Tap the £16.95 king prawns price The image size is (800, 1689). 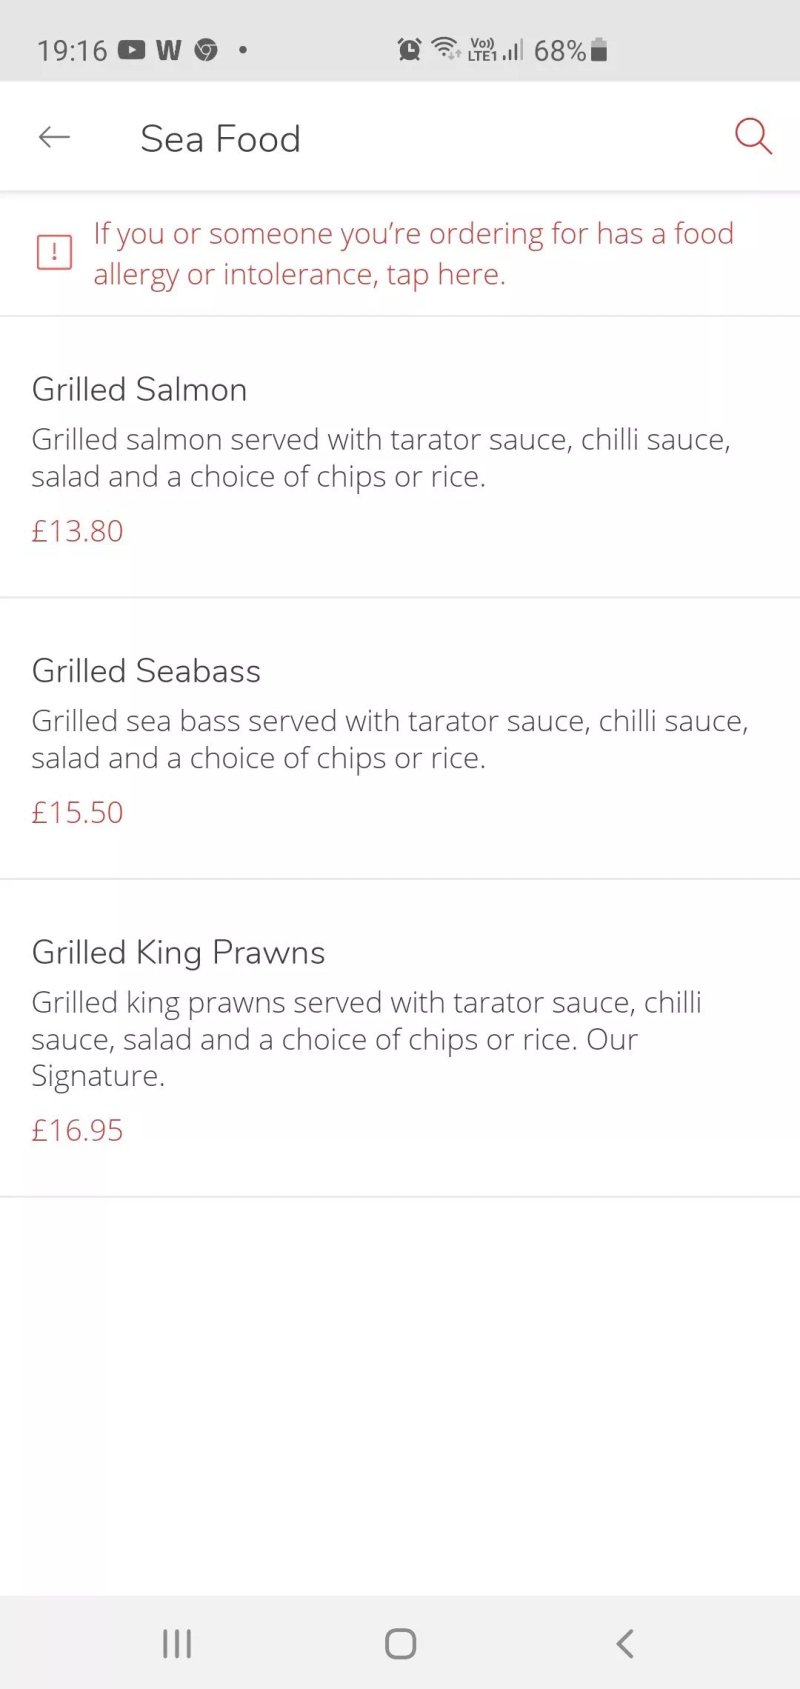(x=77, y=1130)
